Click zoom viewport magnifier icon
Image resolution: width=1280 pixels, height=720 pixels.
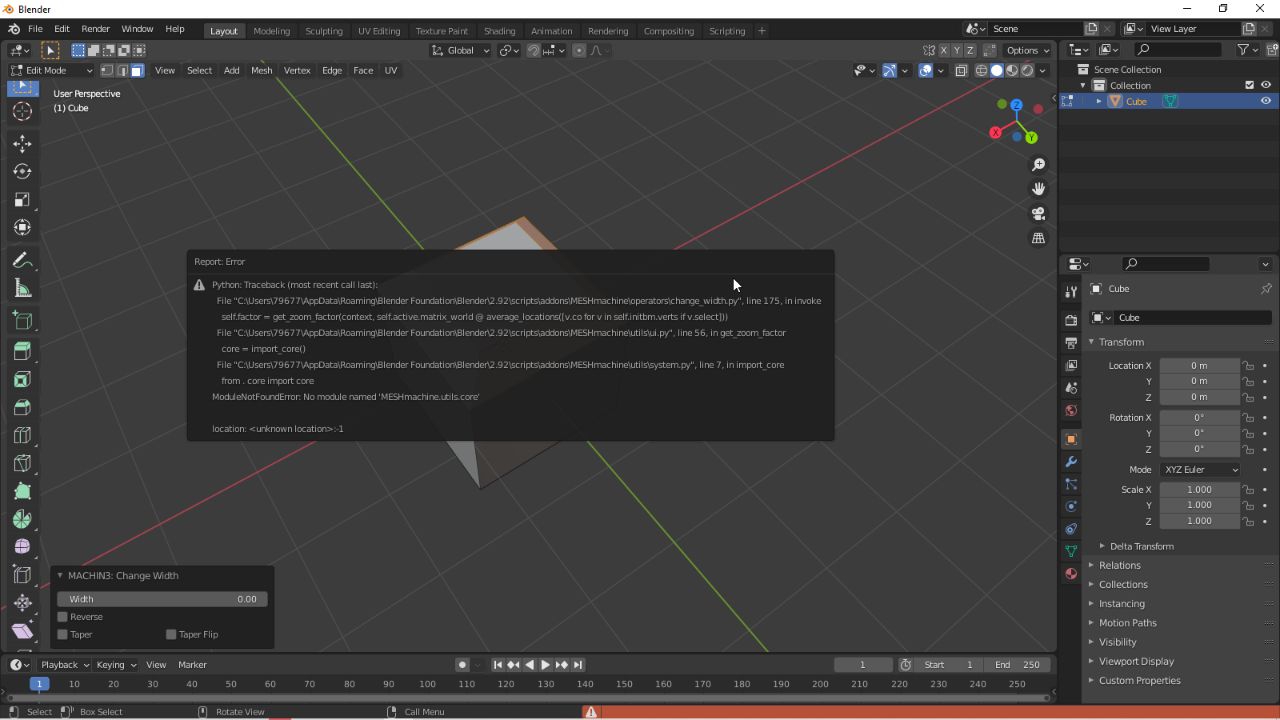1038,165
